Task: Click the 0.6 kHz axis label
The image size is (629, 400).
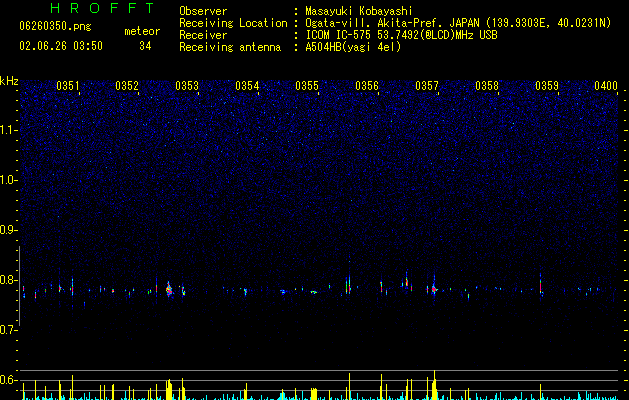Action: point(9,380)
